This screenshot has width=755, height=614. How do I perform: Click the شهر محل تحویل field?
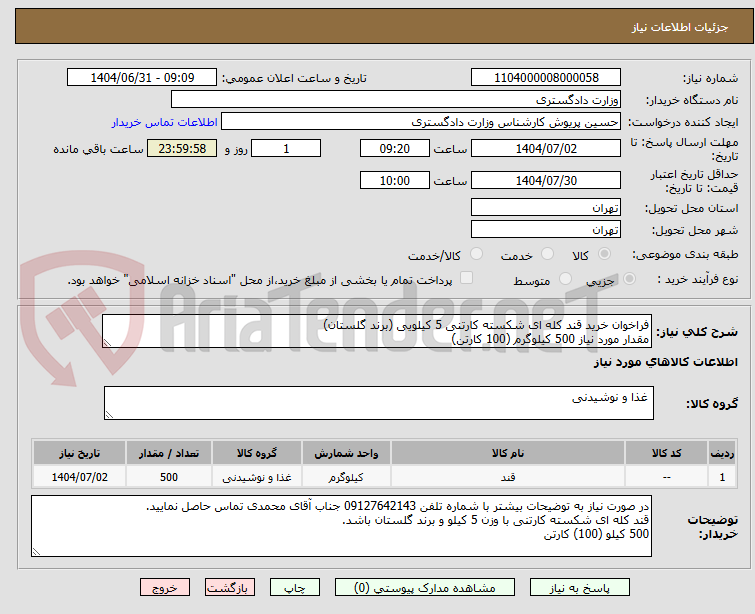(x=546, y=229)
